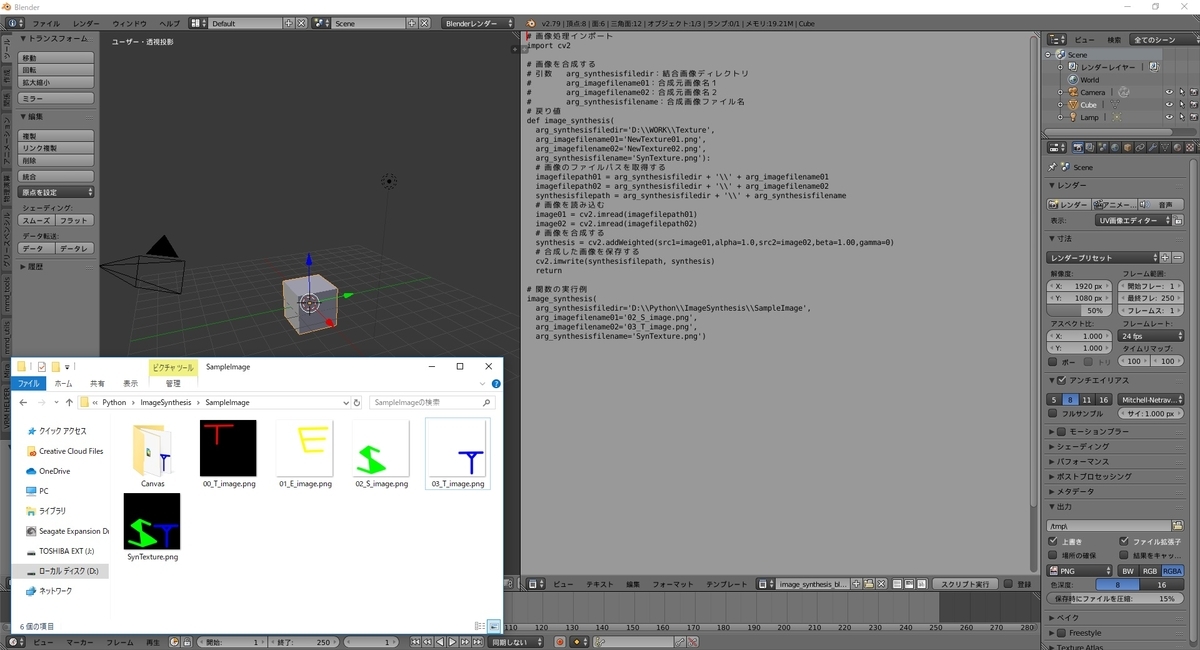Viewport: 1200px width, 650px height.
Task: Select 02_S_image.png thumbnail
Action: pos(381,448)
